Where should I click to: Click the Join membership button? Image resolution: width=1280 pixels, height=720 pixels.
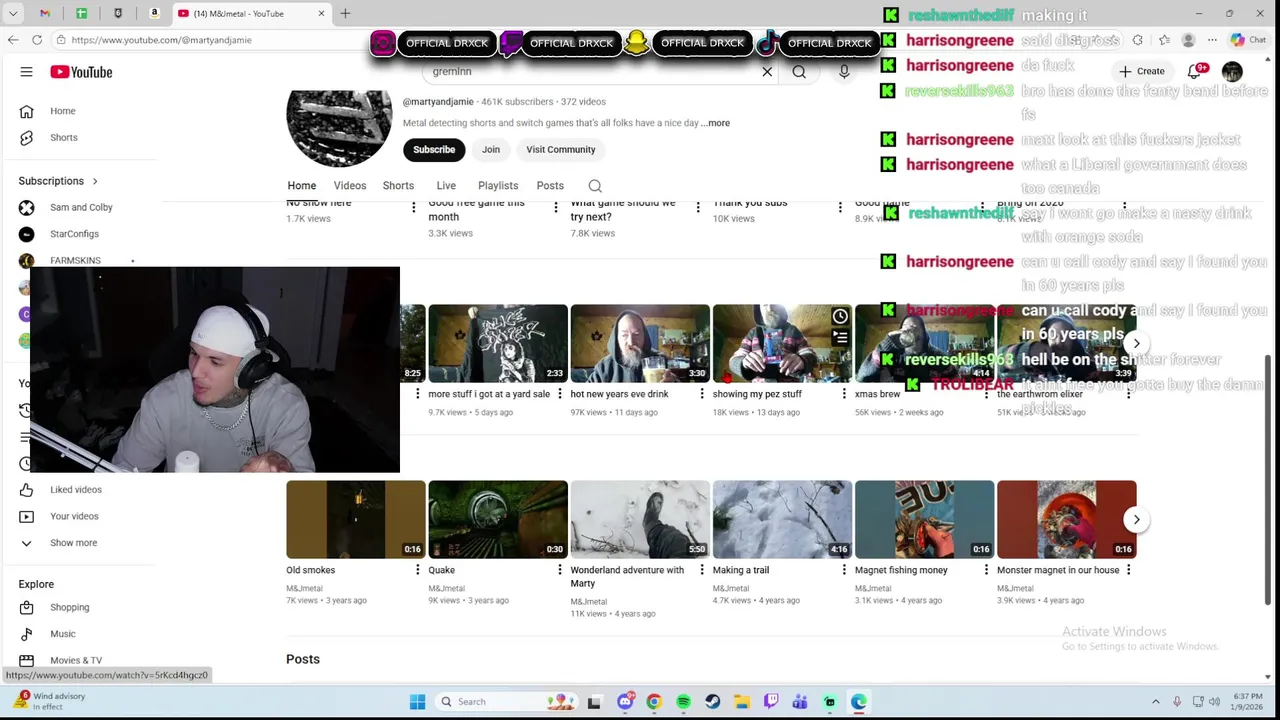click(x=491, y=150)
